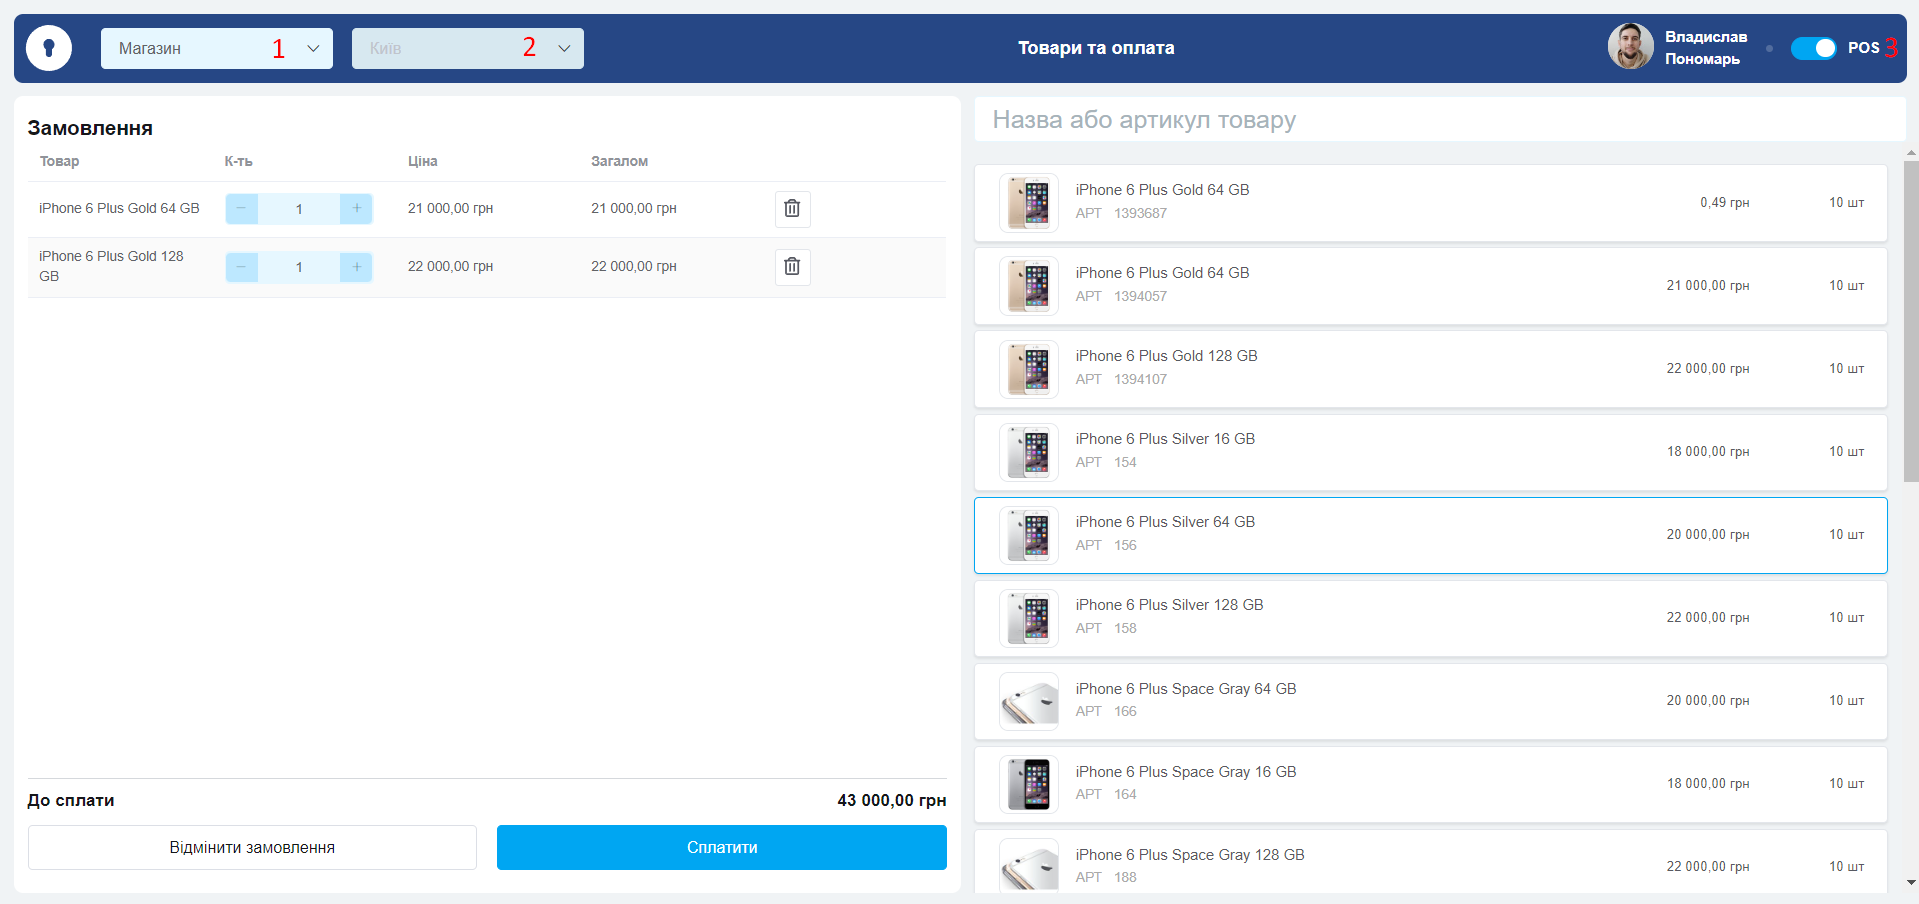Click thumbnail of Space Gray 16 GB
This screenshot has width=1919, height=904.
click(x=1029, y=784)
